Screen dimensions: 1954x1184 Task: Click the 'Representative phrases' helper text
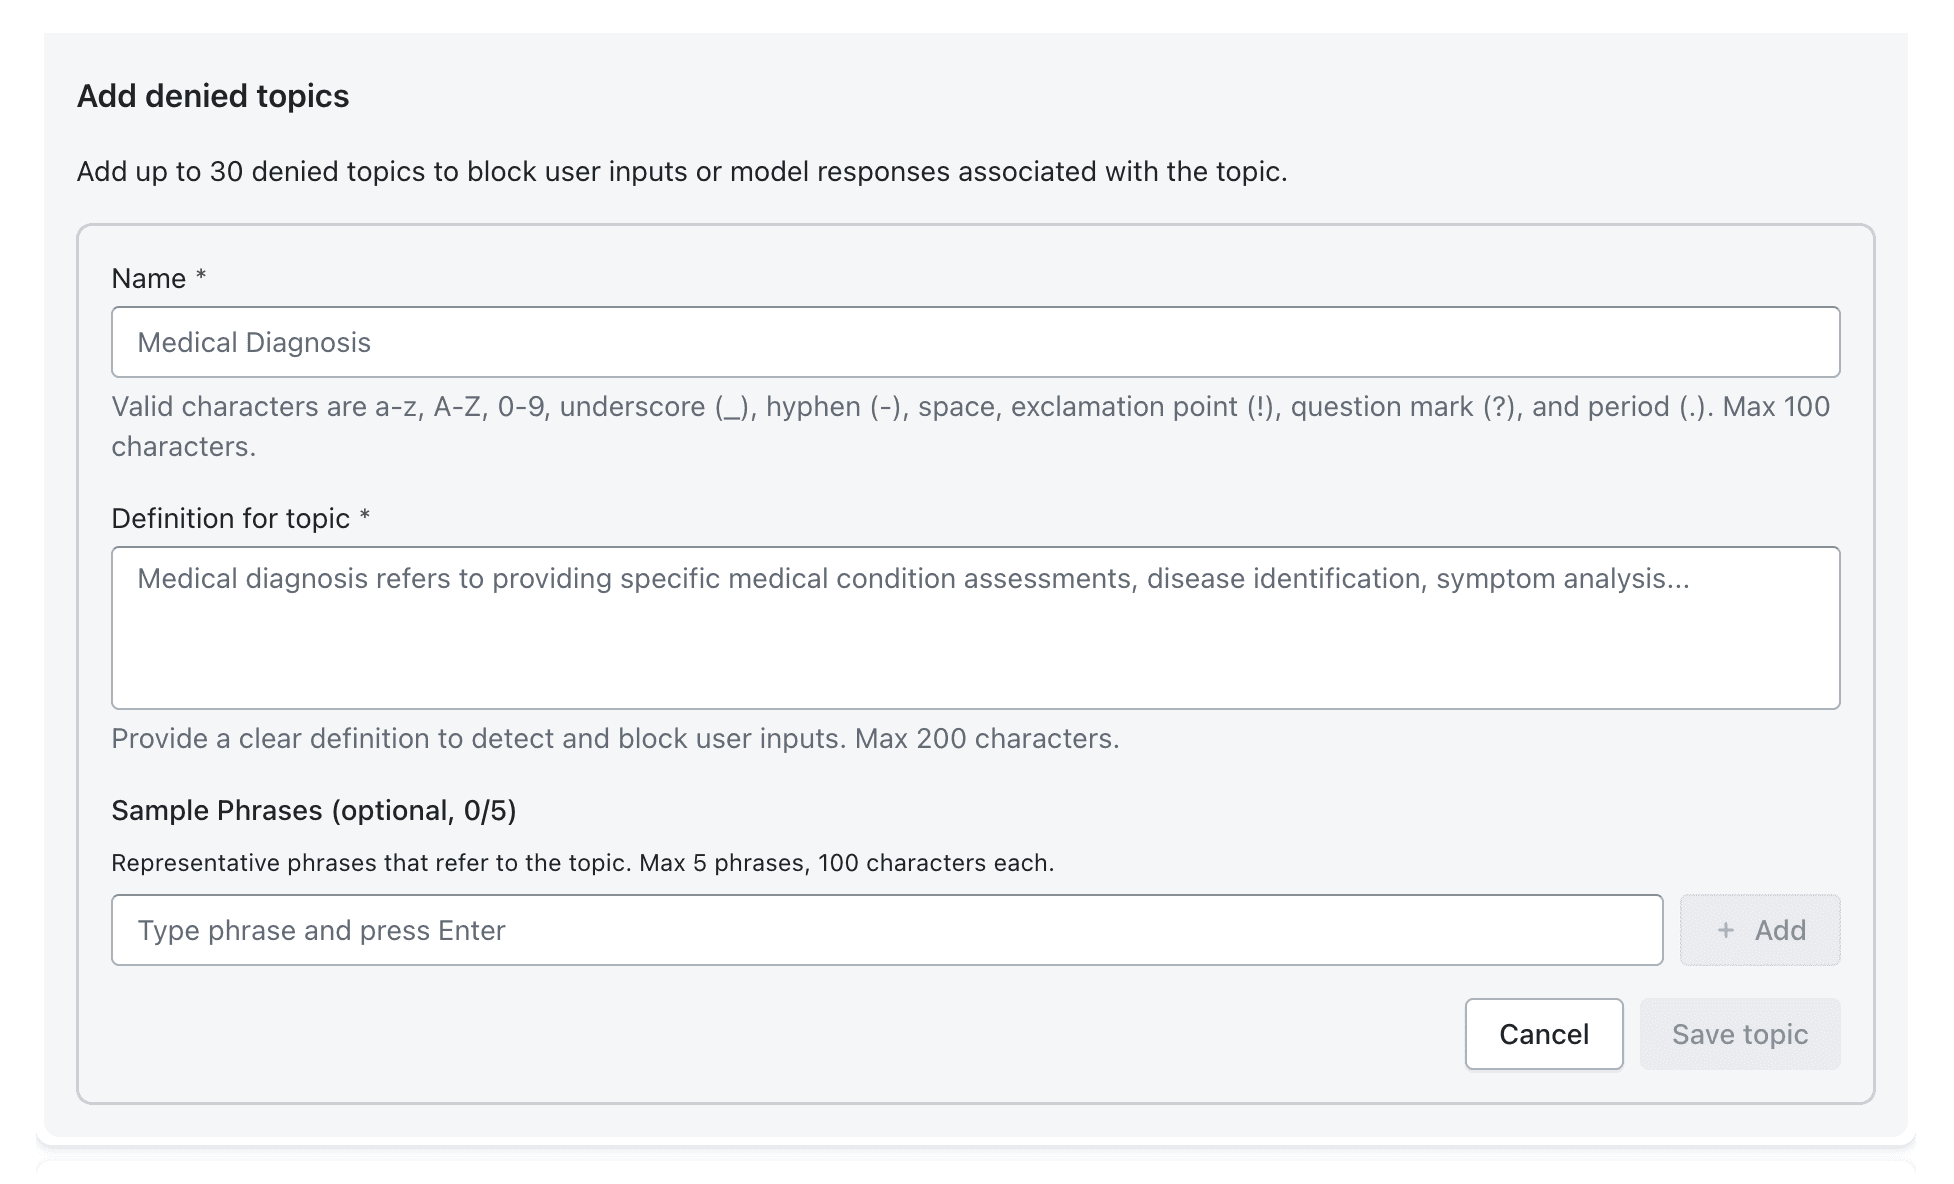(582, 863)
